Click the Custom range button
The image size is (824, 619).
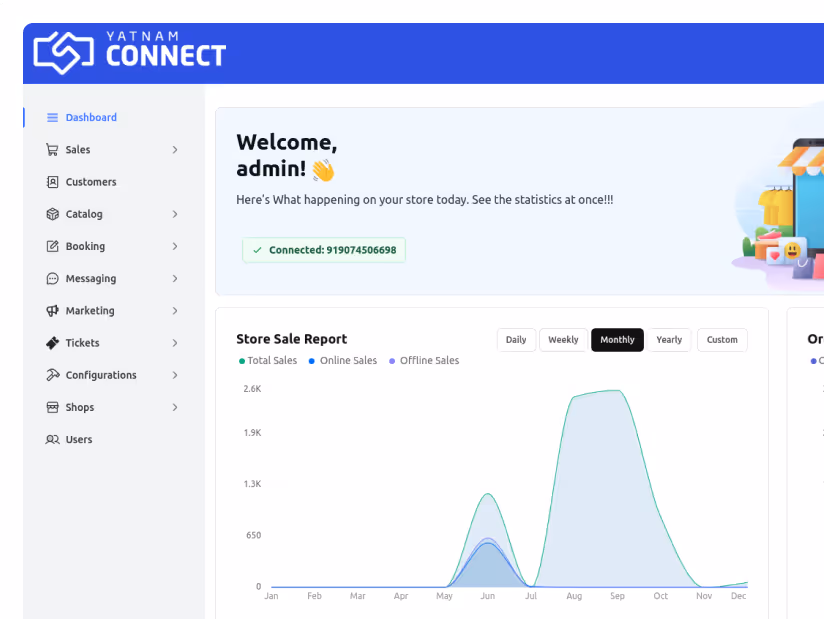click(x=722, y=340)
